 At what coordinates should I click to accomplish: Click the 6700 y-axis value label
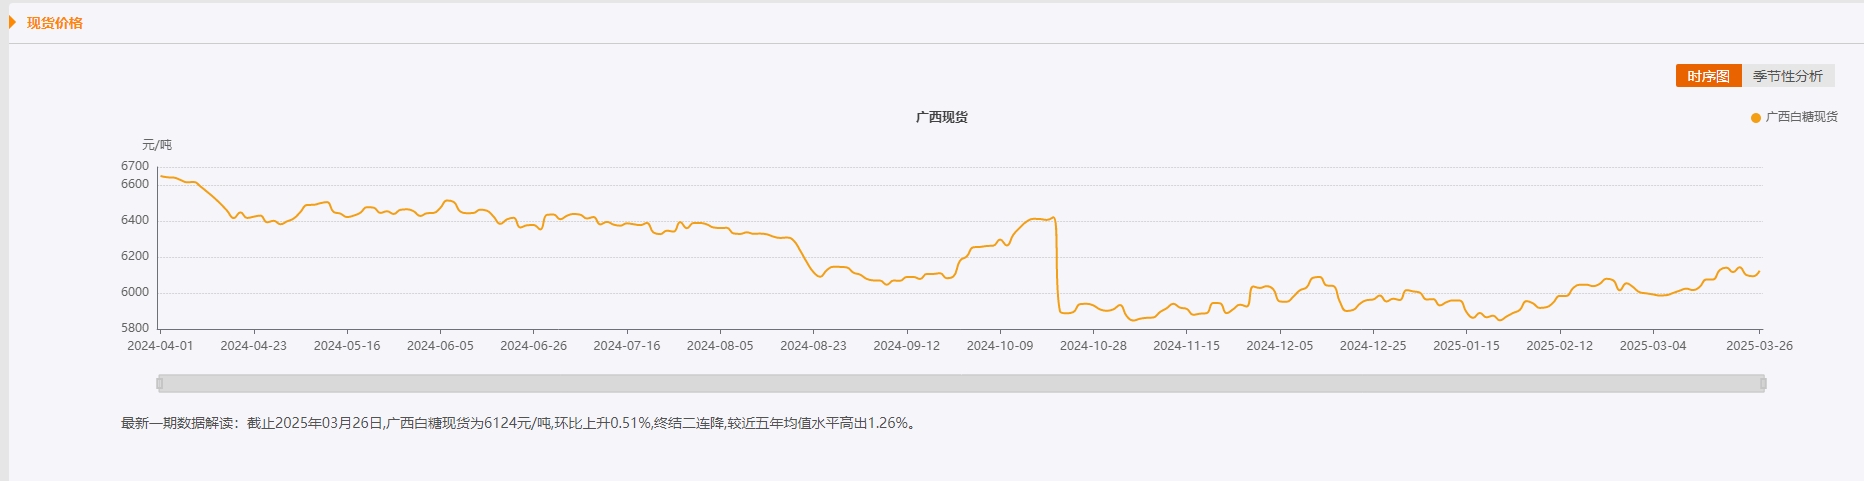135,166
